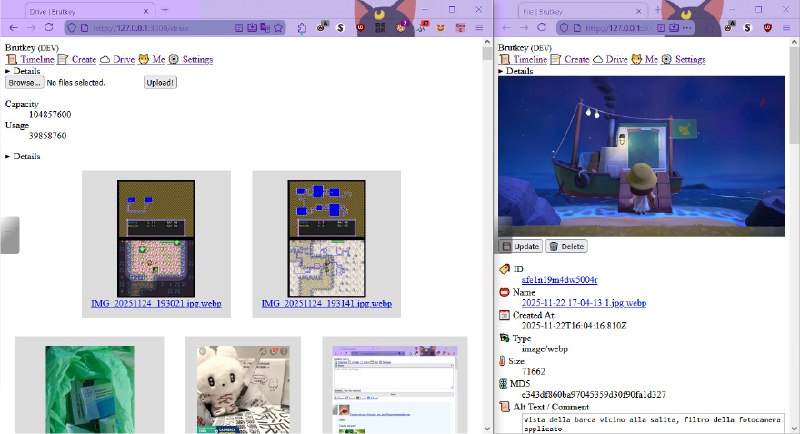Click the Update button under the boat image

pos(521,247)
